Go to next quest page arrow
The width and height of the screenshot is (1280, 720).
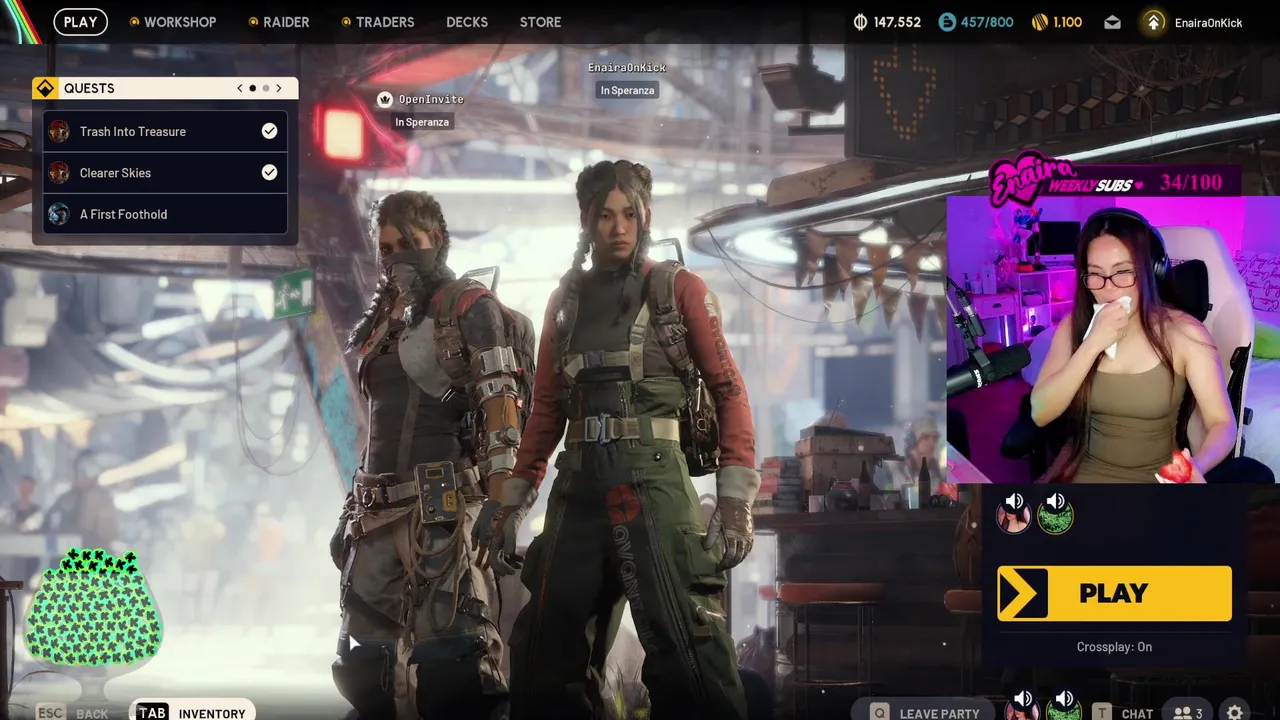point(279,88)
